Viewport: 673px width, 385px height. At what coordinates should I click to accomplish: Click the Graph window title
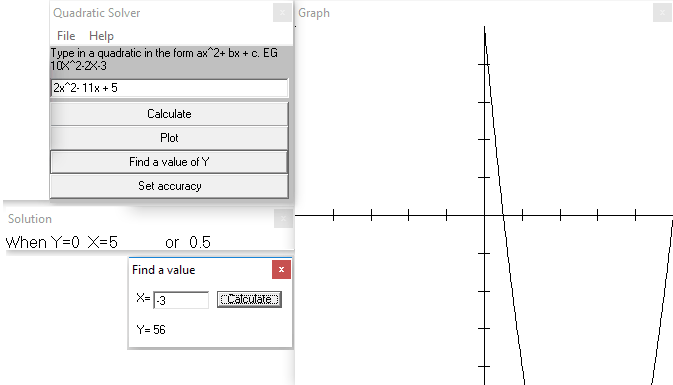pyautogui.click(x=314, y=13)
